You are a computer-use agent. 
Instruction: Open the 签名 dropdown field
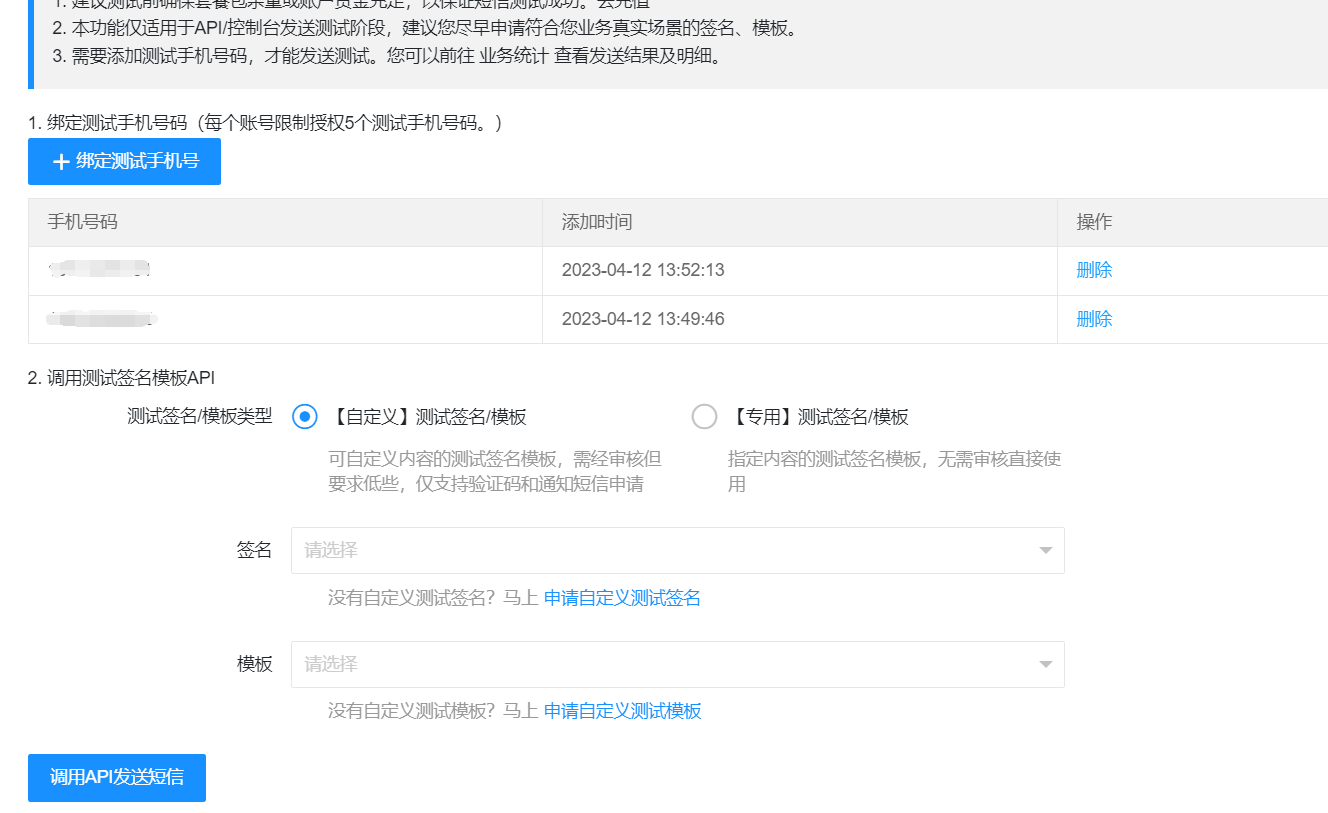(x=660, y=550)
